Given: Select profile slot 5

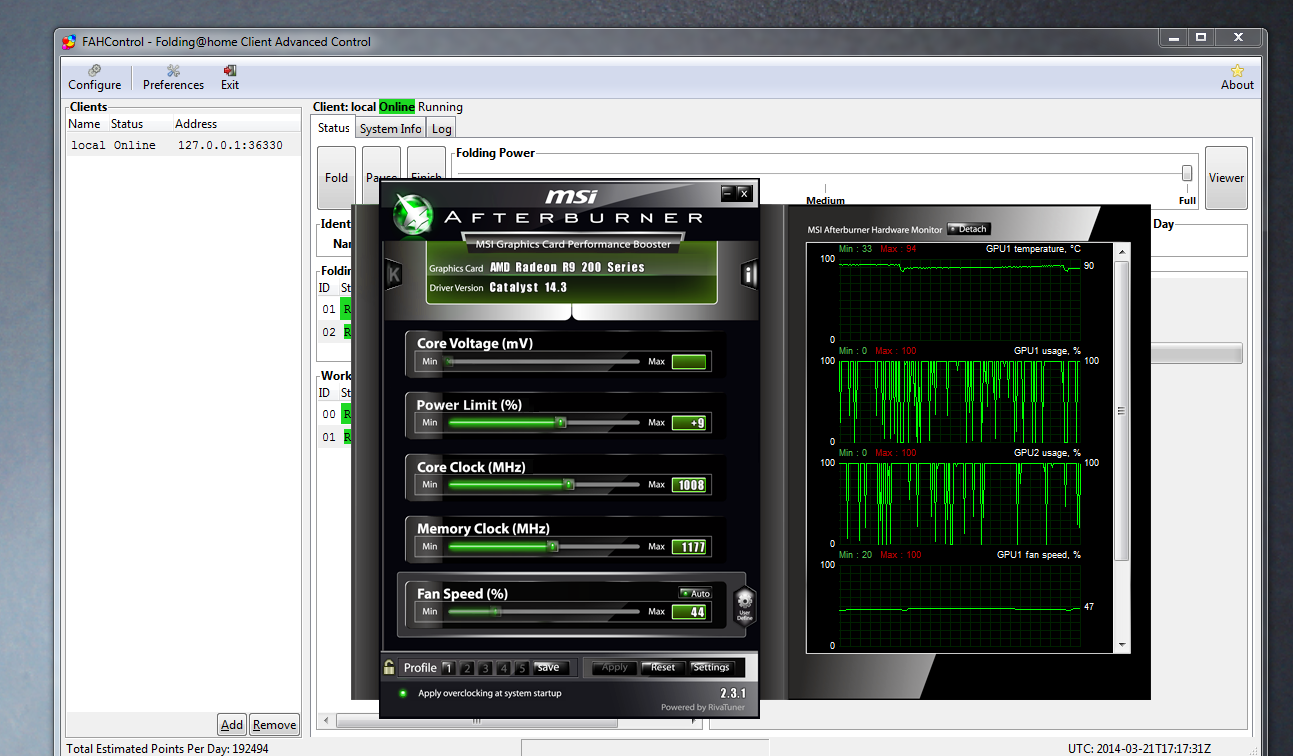Looking at the screenshot, I should [x=521, y=668].
